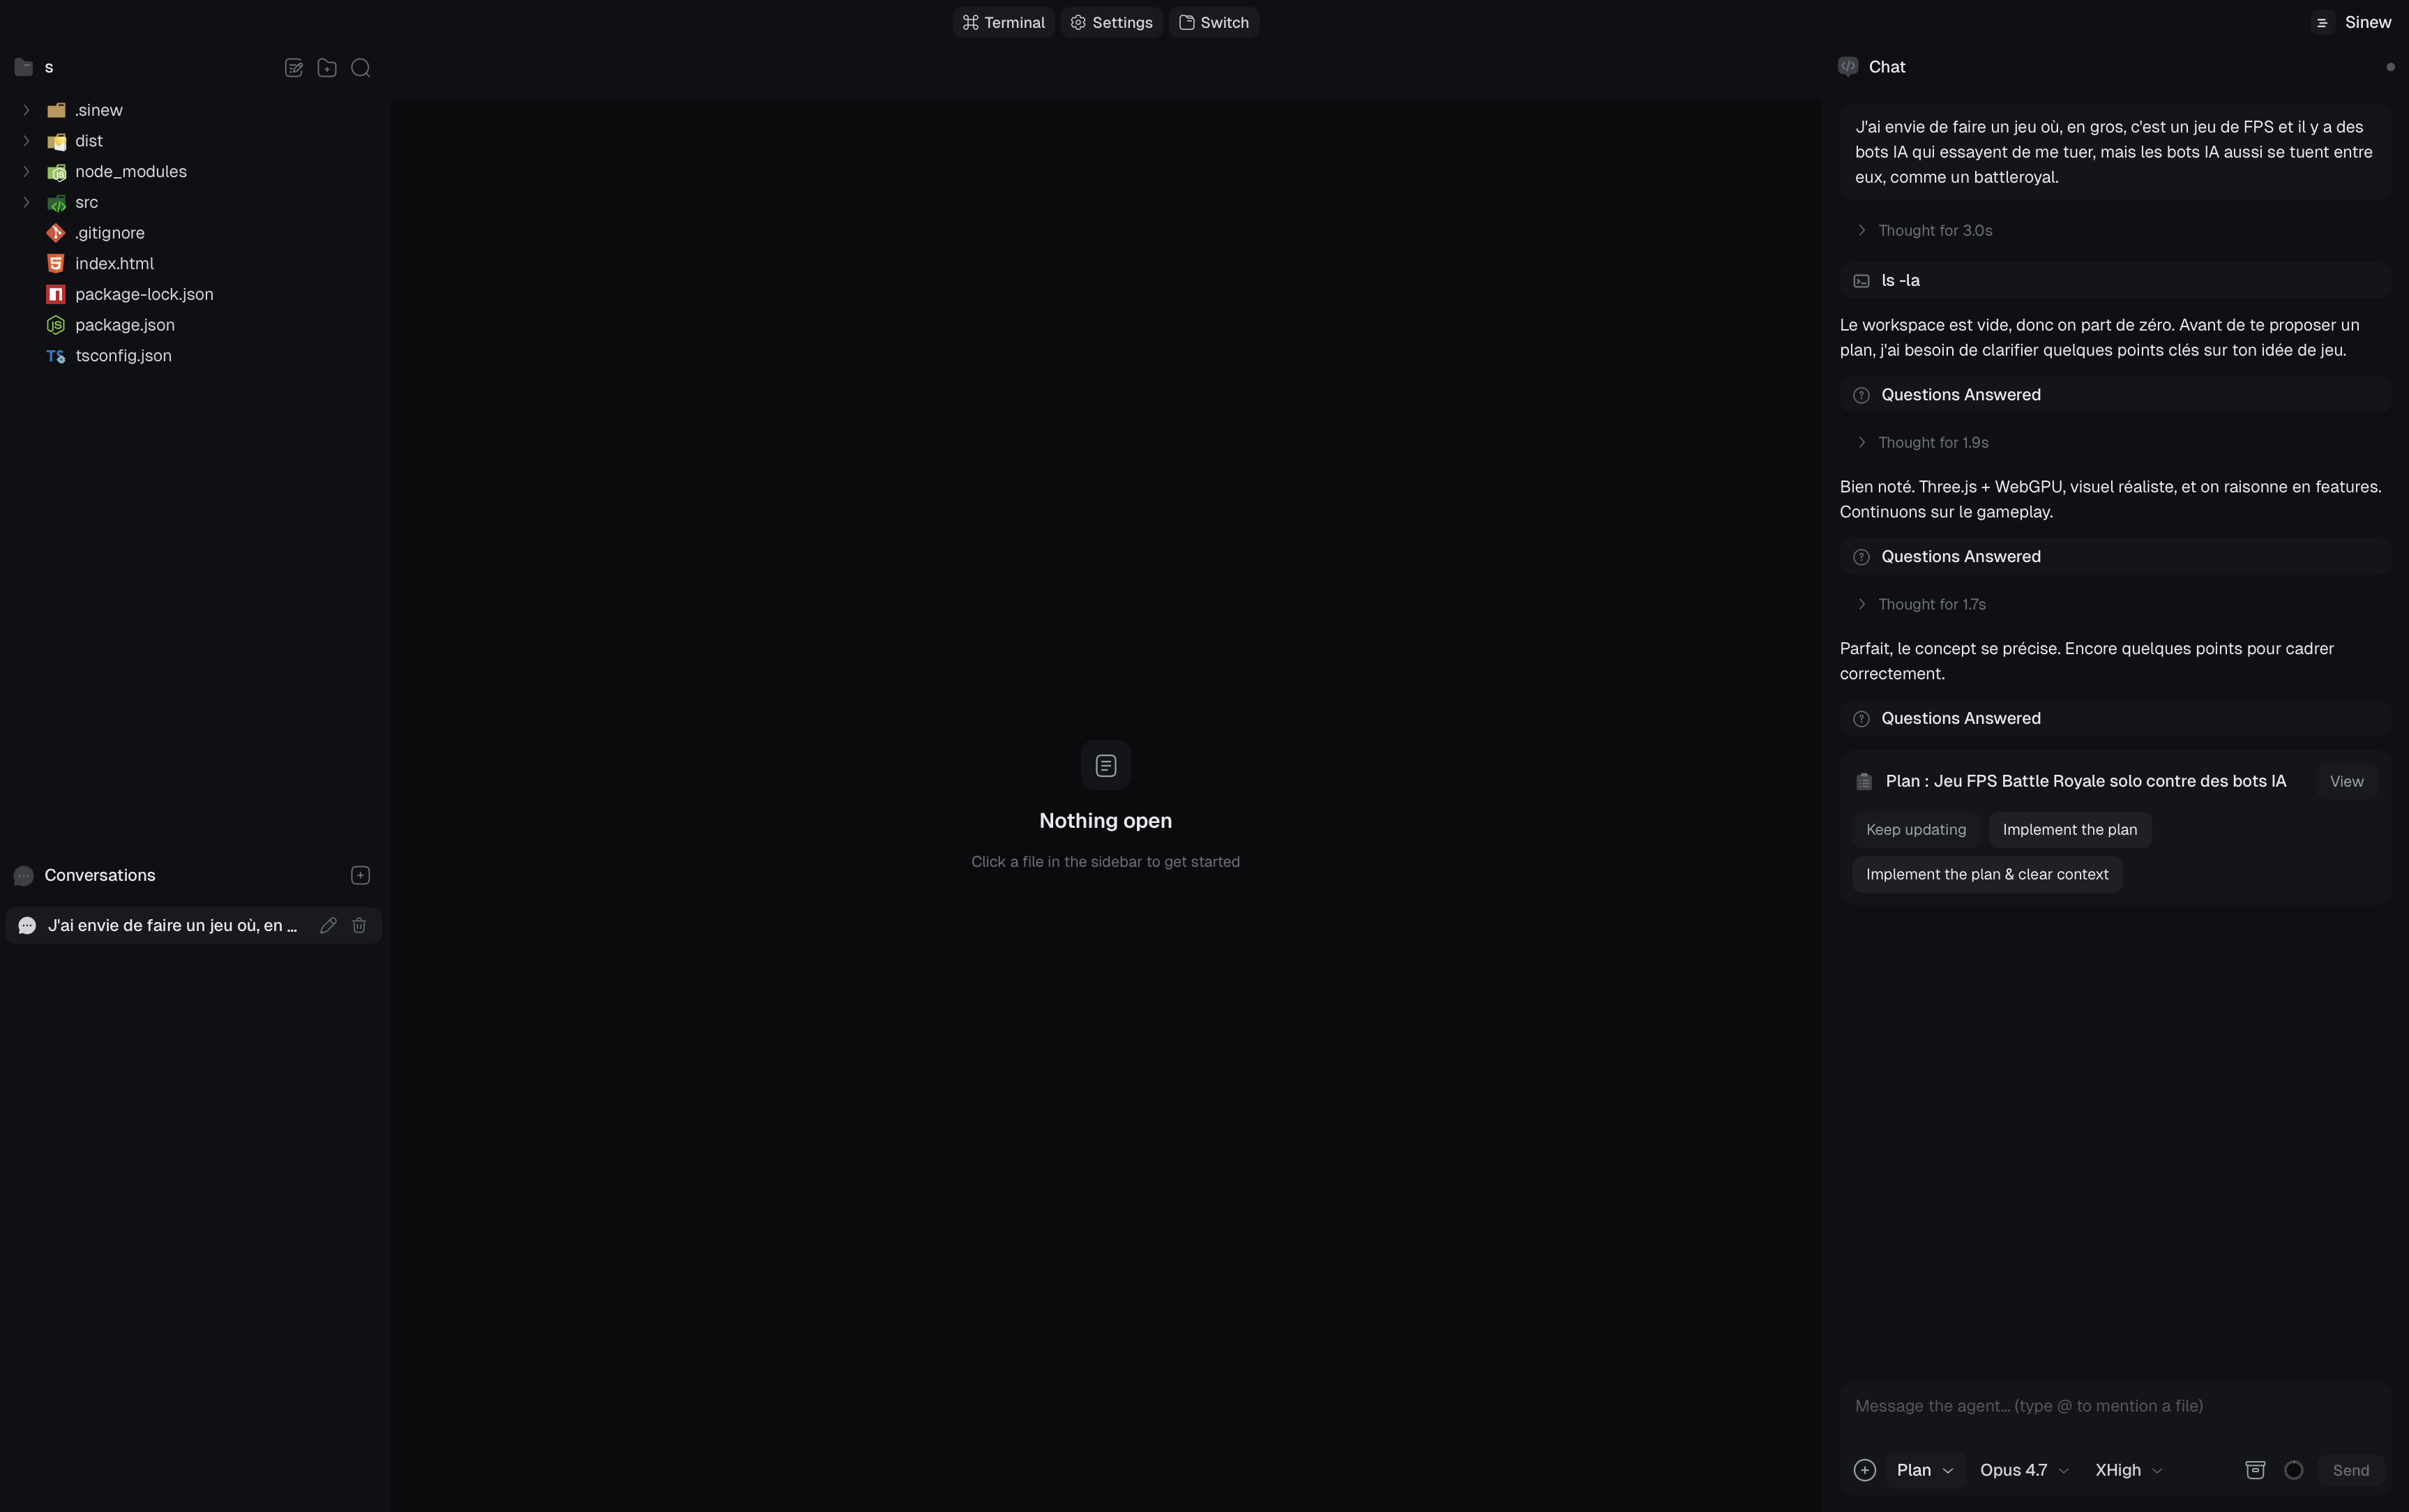Screen dimensions: 2409x1512
Task: Open the package.json file
Action: 125,325
